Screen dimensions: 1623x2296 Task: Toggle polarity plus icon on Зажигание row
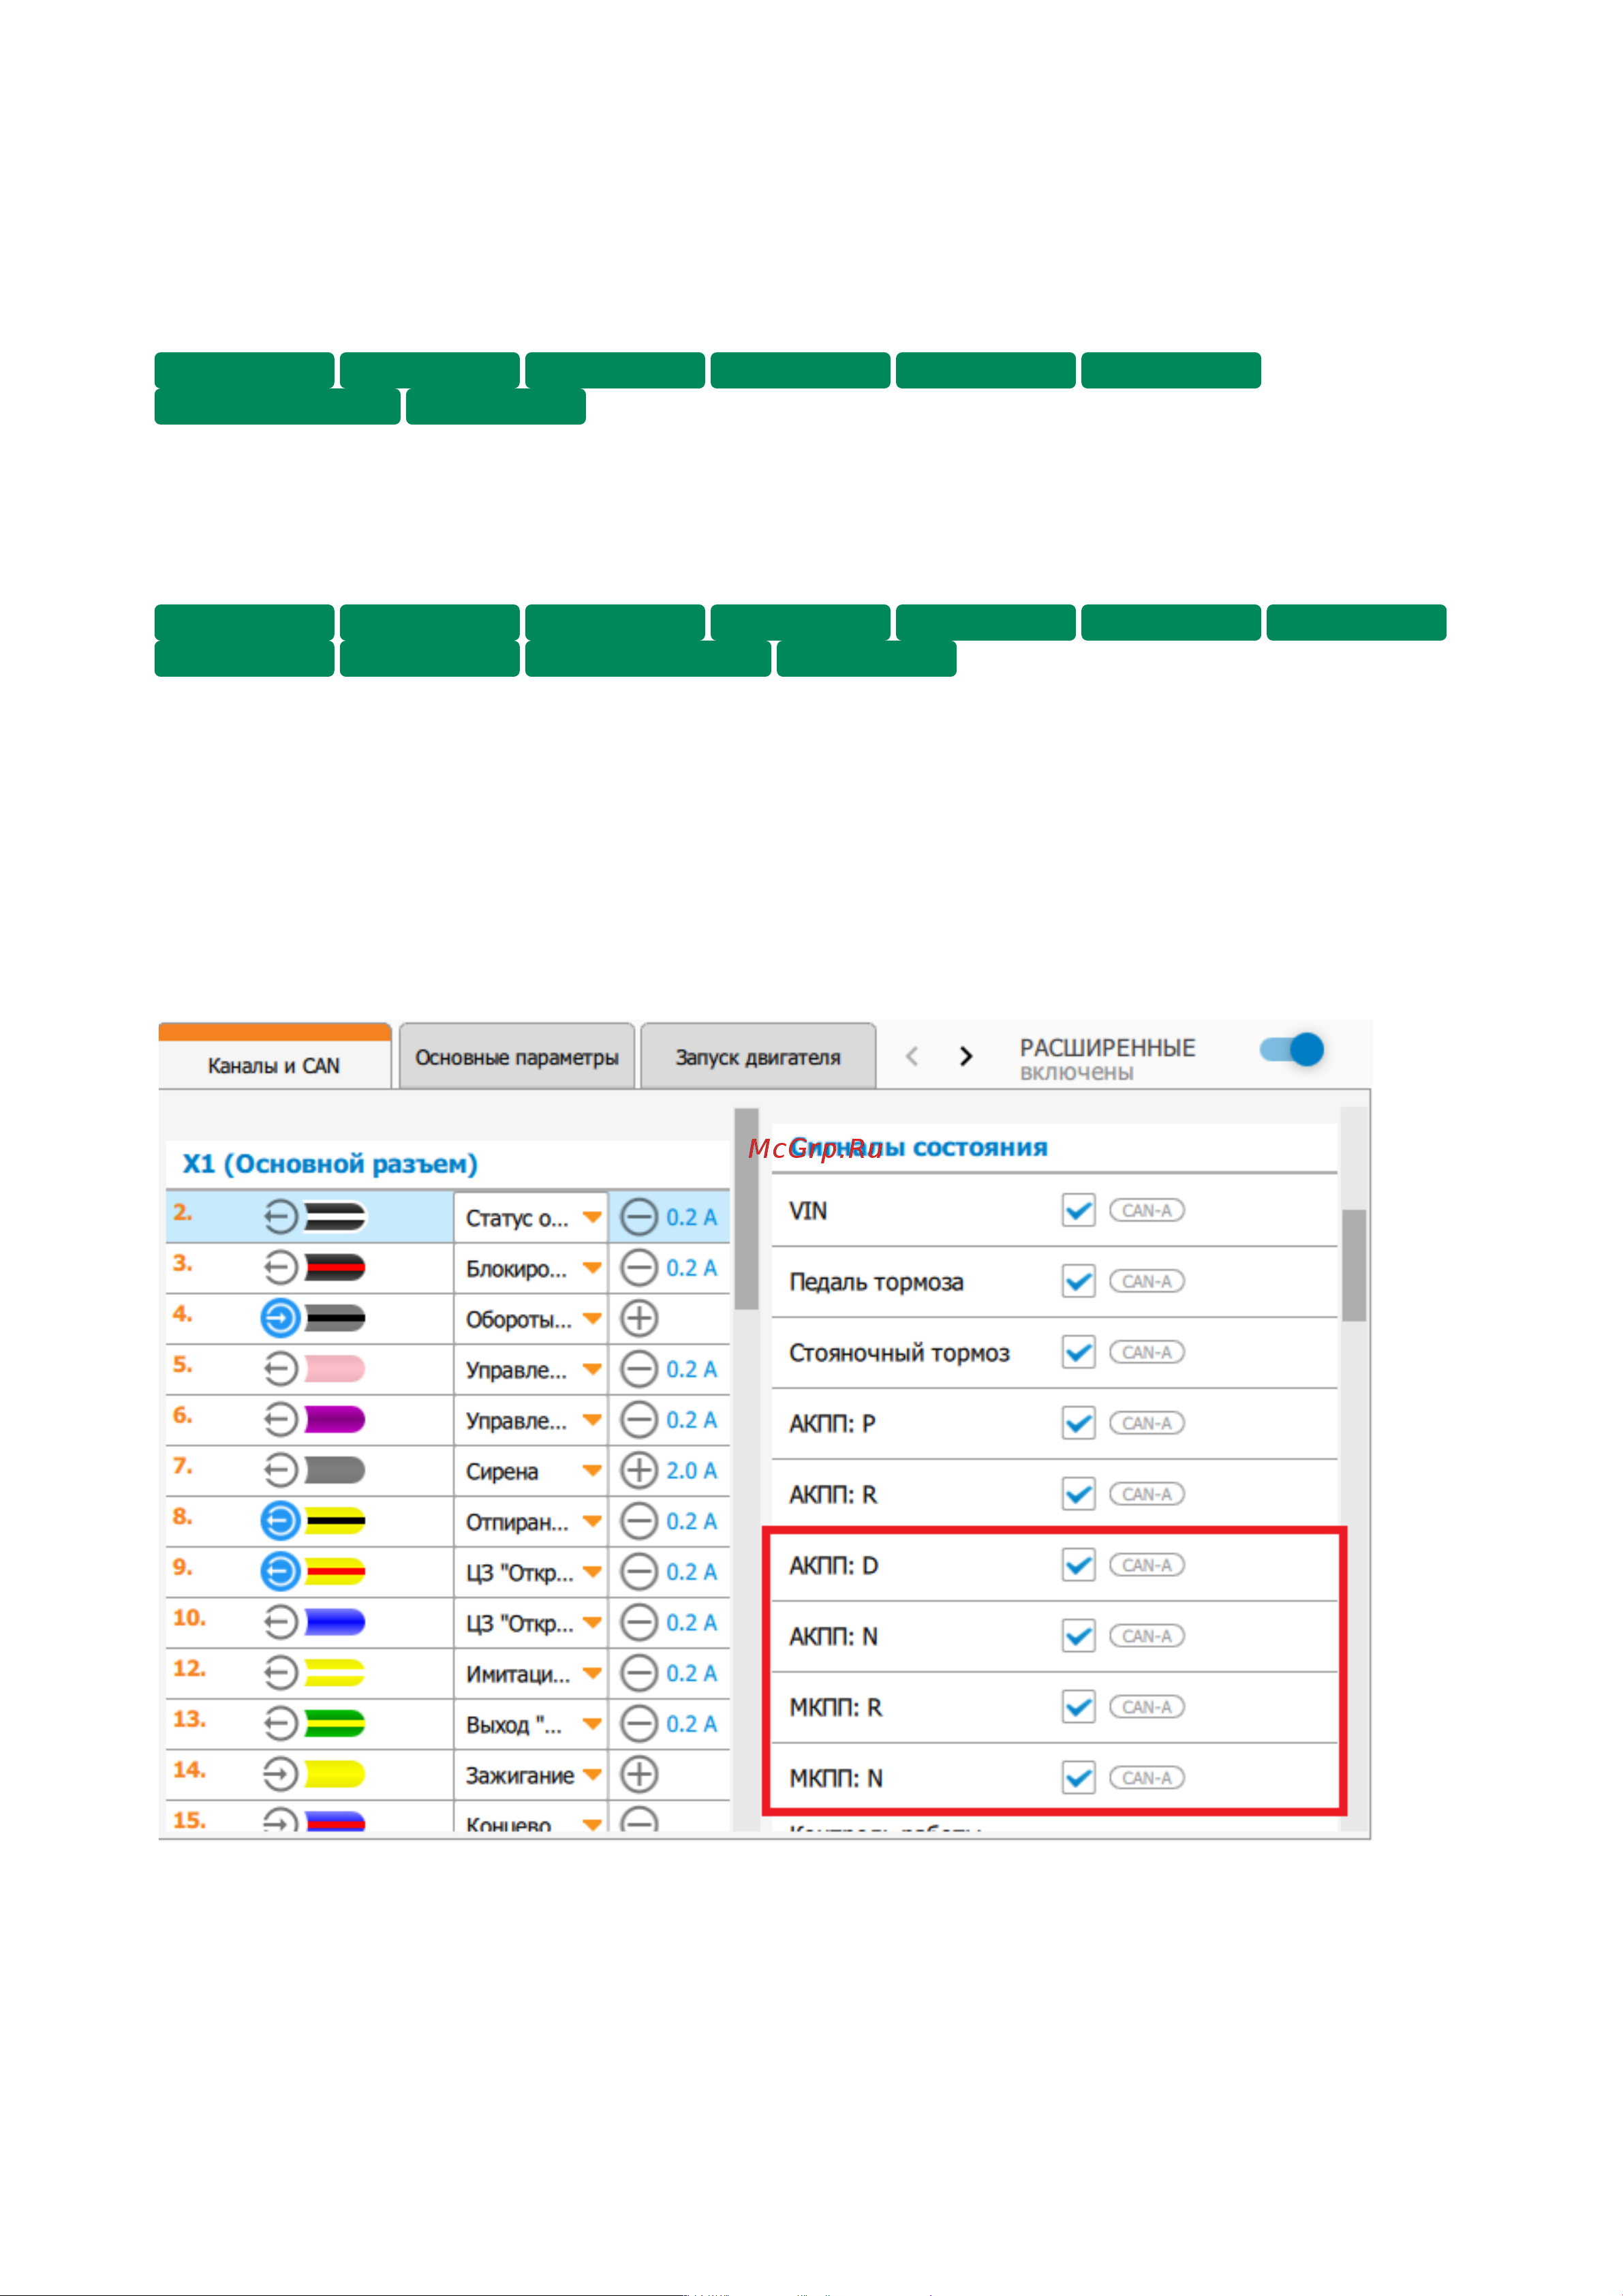point(639,1774)
